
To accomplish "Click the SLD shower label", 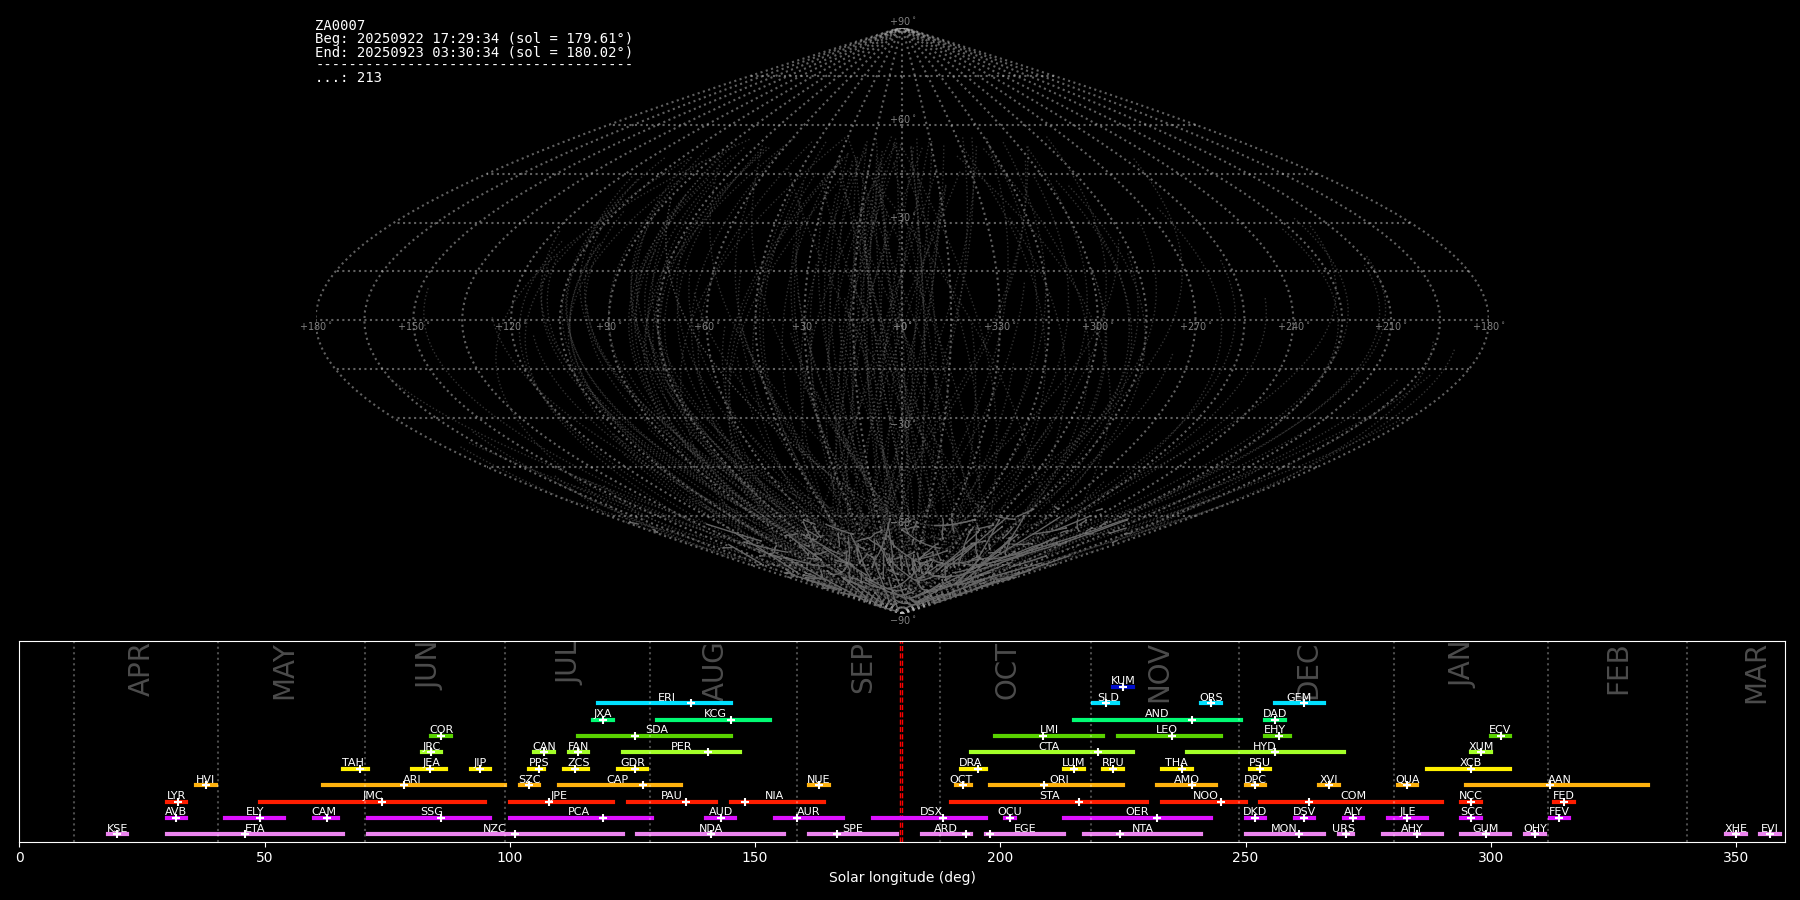I will 1108,698.
